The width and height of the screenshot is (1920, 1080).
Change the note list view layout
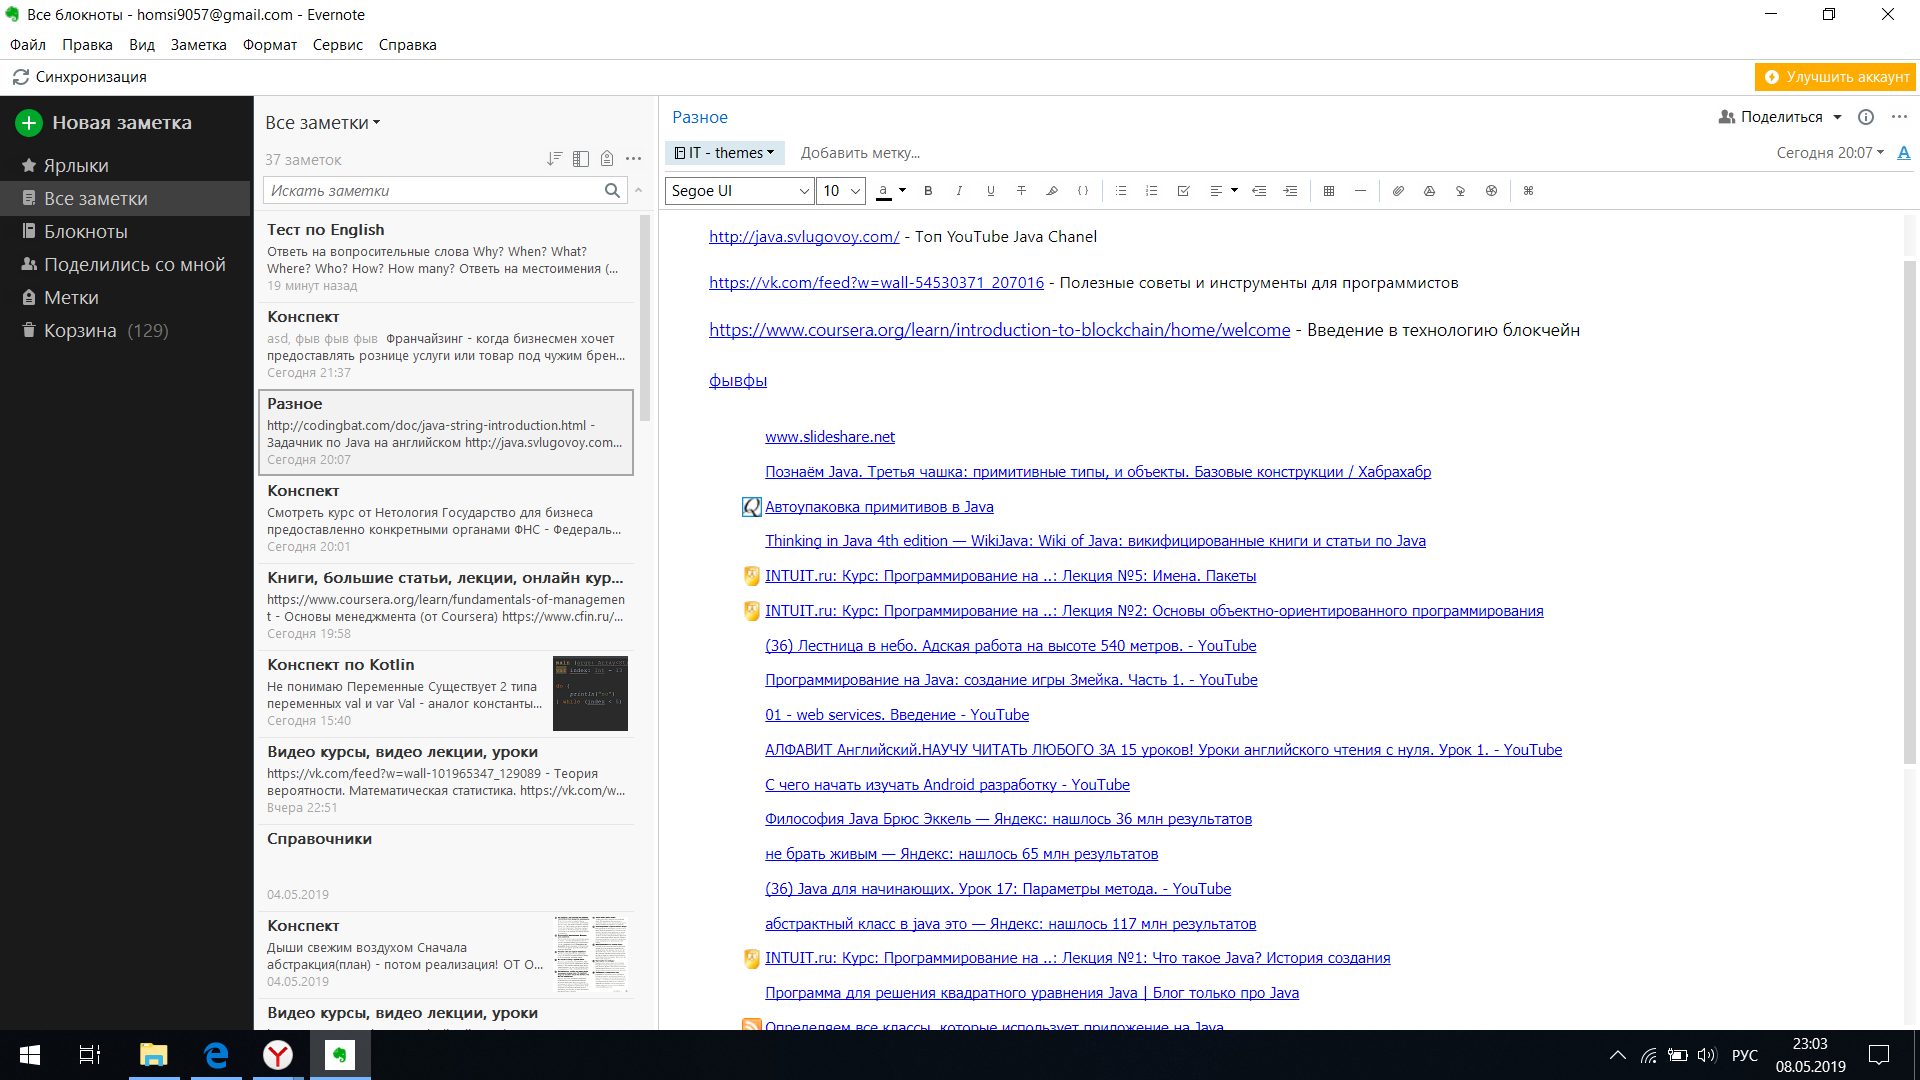[581, 159]
